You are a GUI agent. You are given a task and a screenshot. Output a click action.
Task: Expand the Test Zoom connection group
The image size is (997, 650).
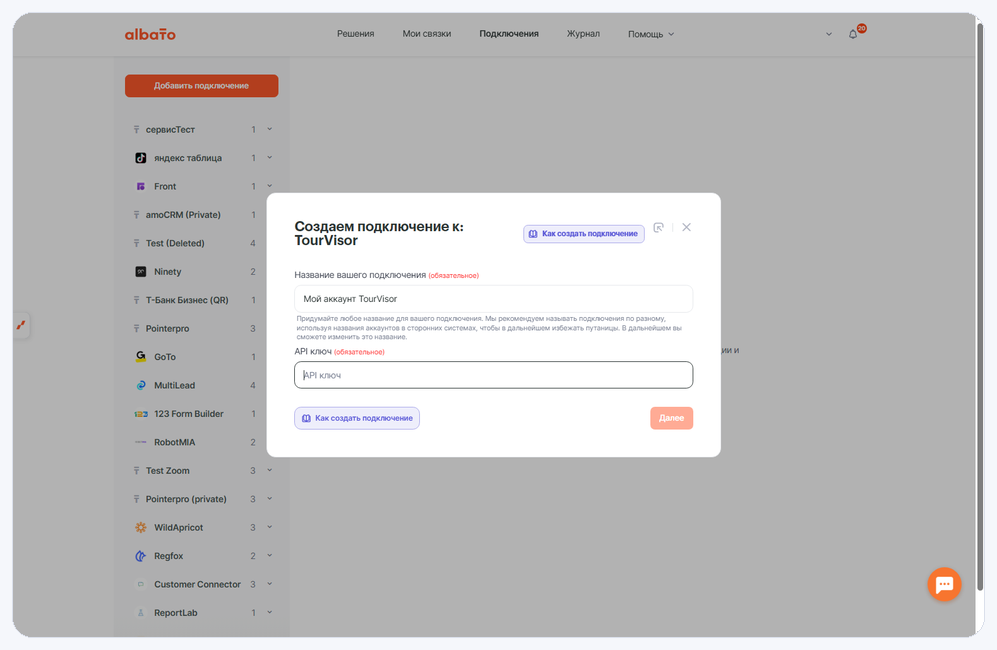click(x=270, y=471)
